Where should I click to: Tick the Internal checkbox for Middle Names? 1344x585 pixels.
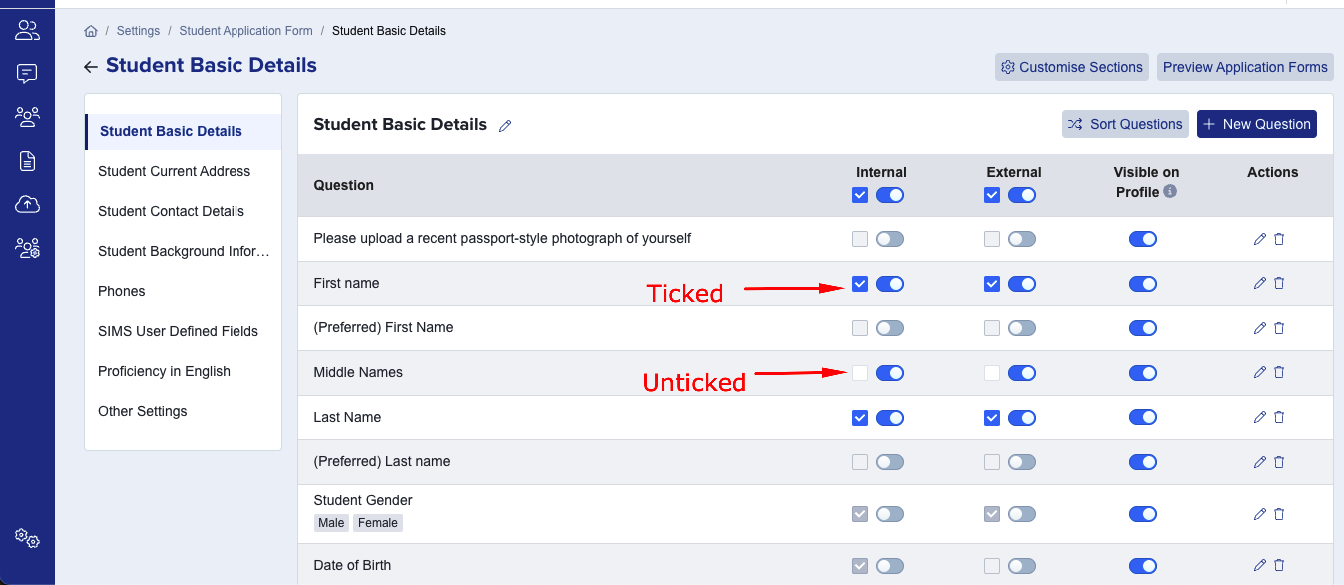(x=860, y=373)
